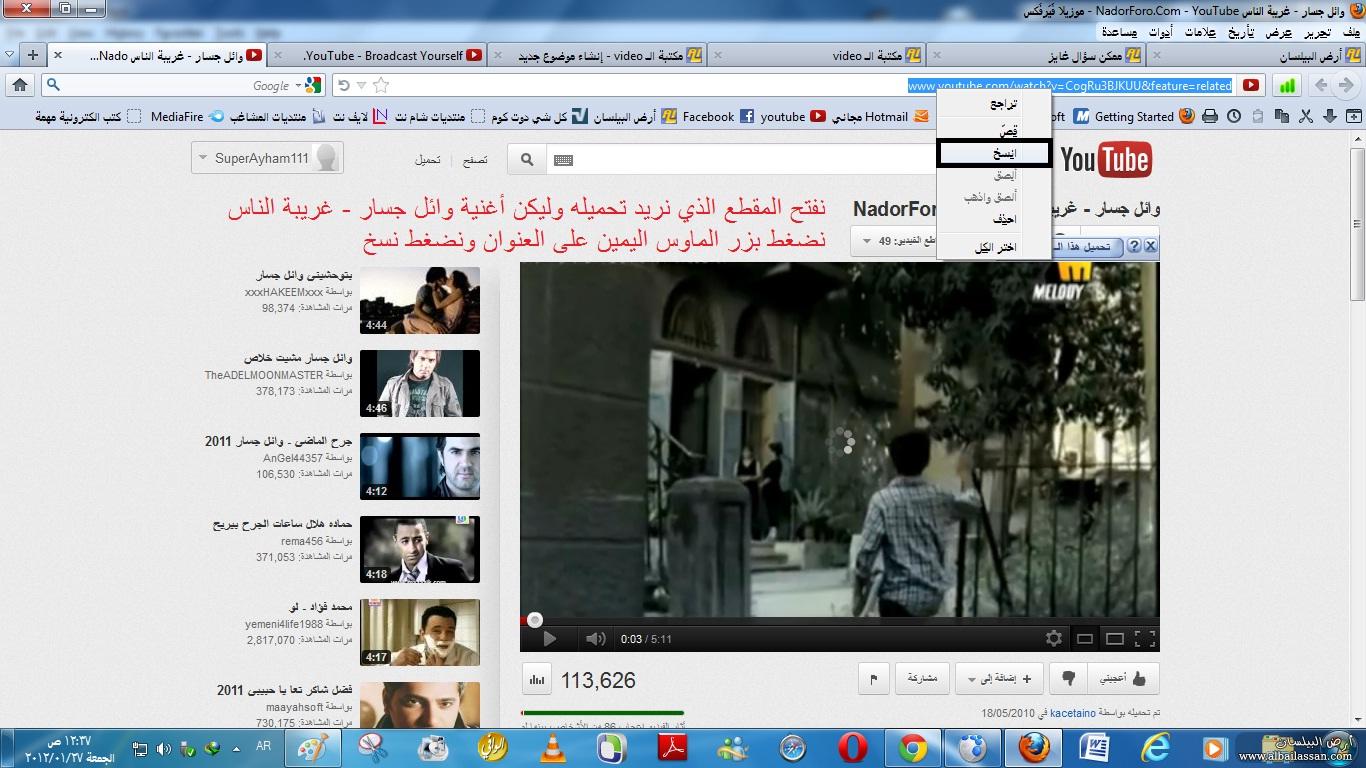Open the Google search engine selector
The height and width of the screenshot is (768, 1366).
pos(307,86)
